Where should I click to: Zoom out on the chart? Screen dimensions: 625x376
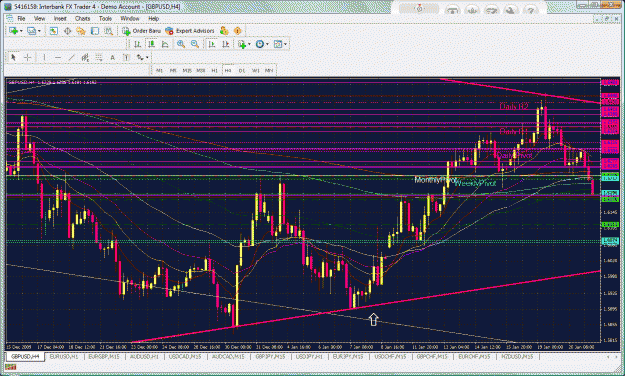pos(195,44)
